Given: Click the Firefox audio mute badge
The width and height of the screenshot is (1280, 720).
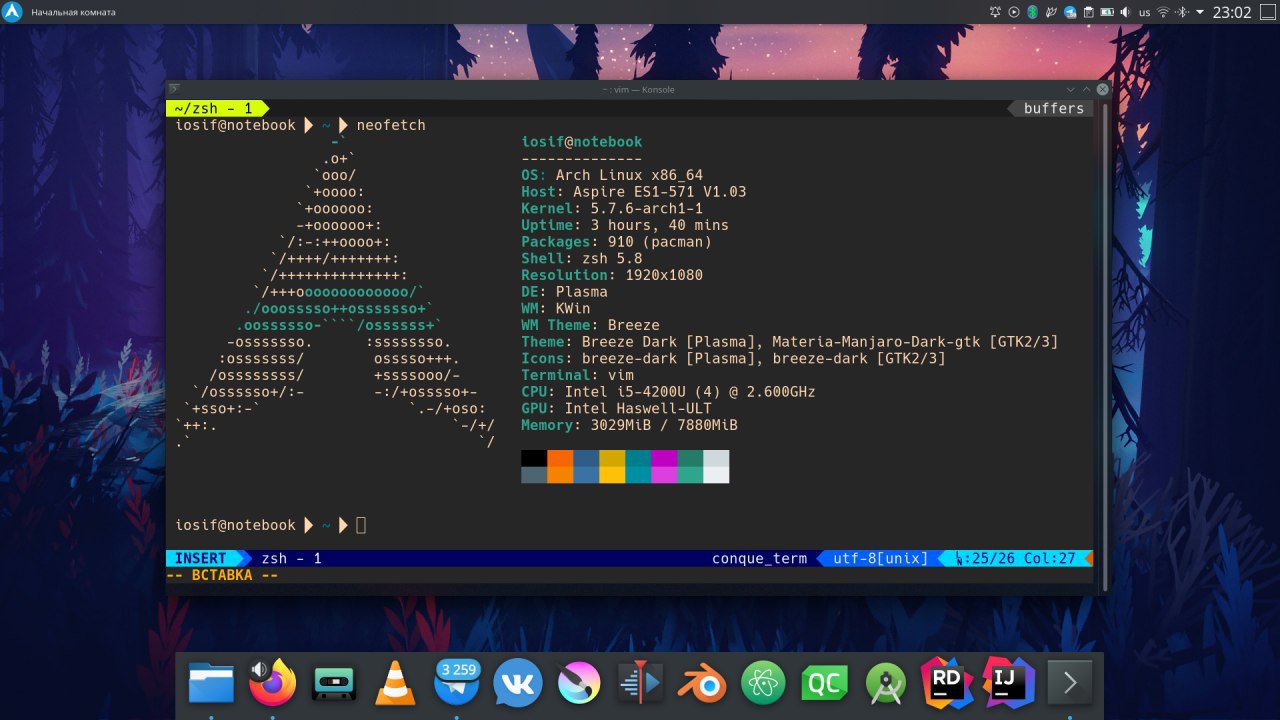Looking at the screenshot, I should point(259,669).
